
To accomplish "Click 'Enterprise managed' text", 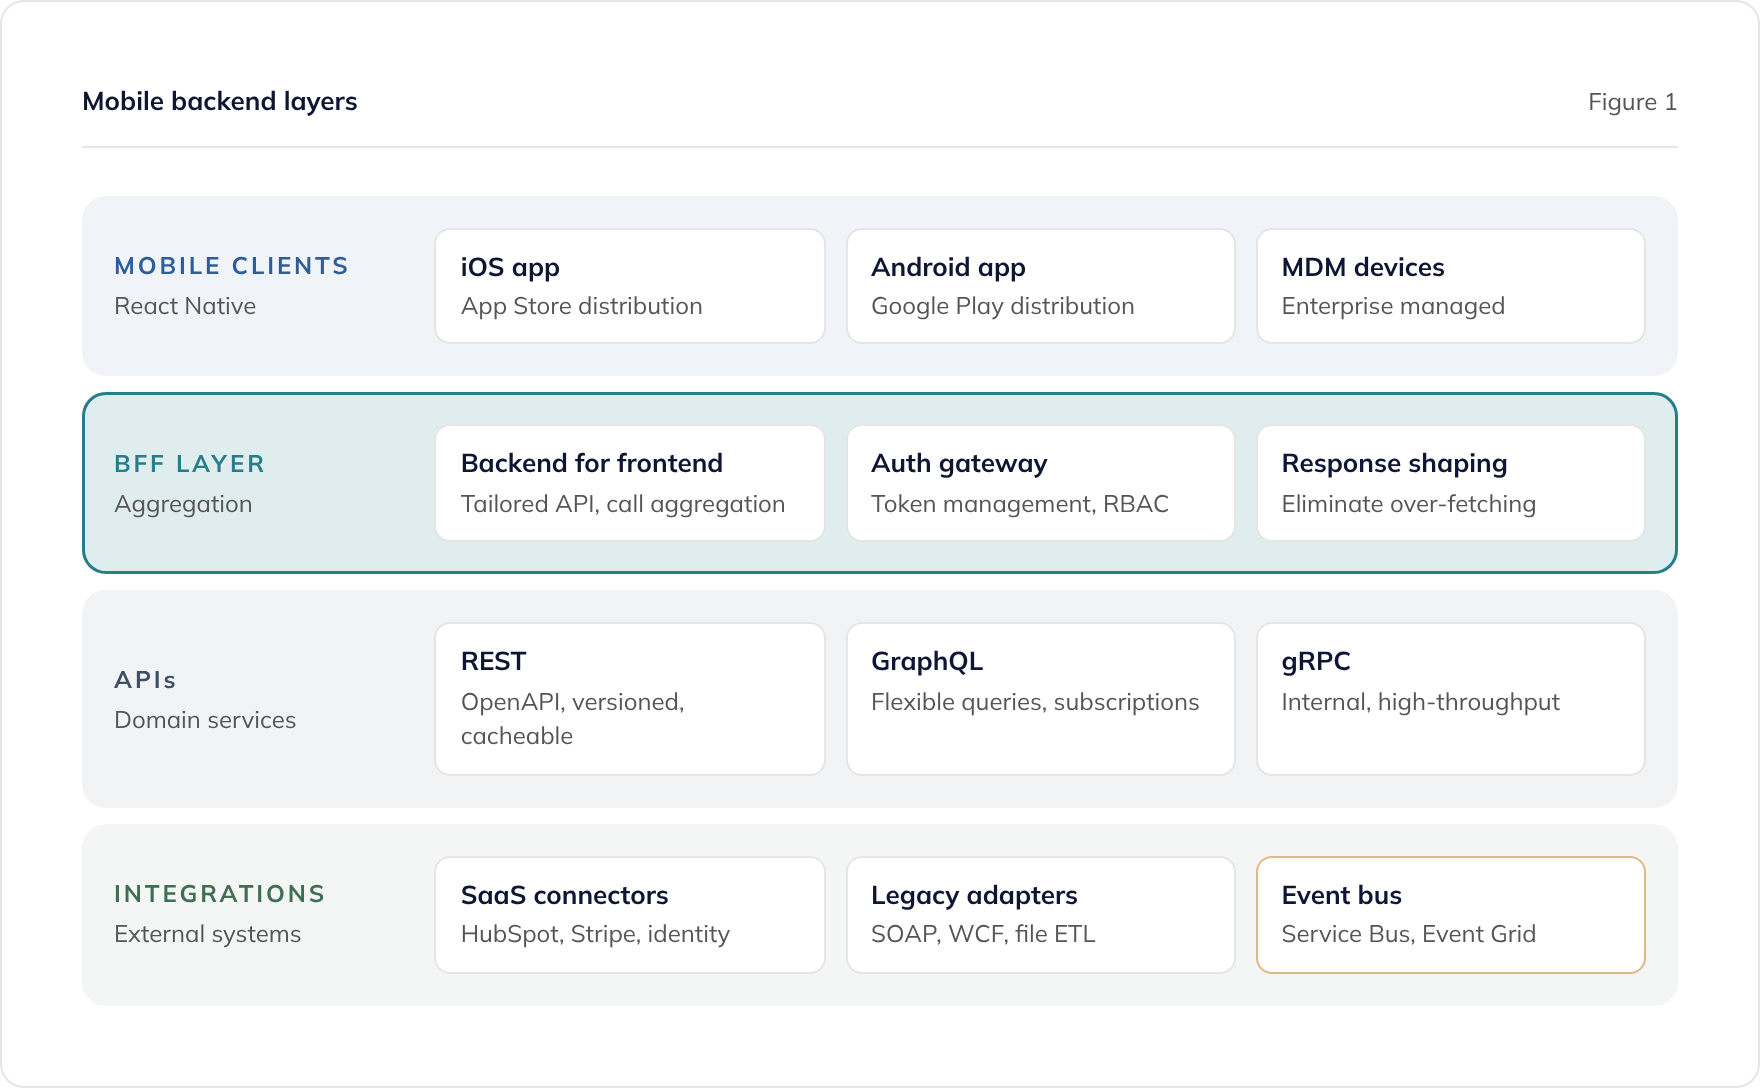I will click(x=1393, y=306).
